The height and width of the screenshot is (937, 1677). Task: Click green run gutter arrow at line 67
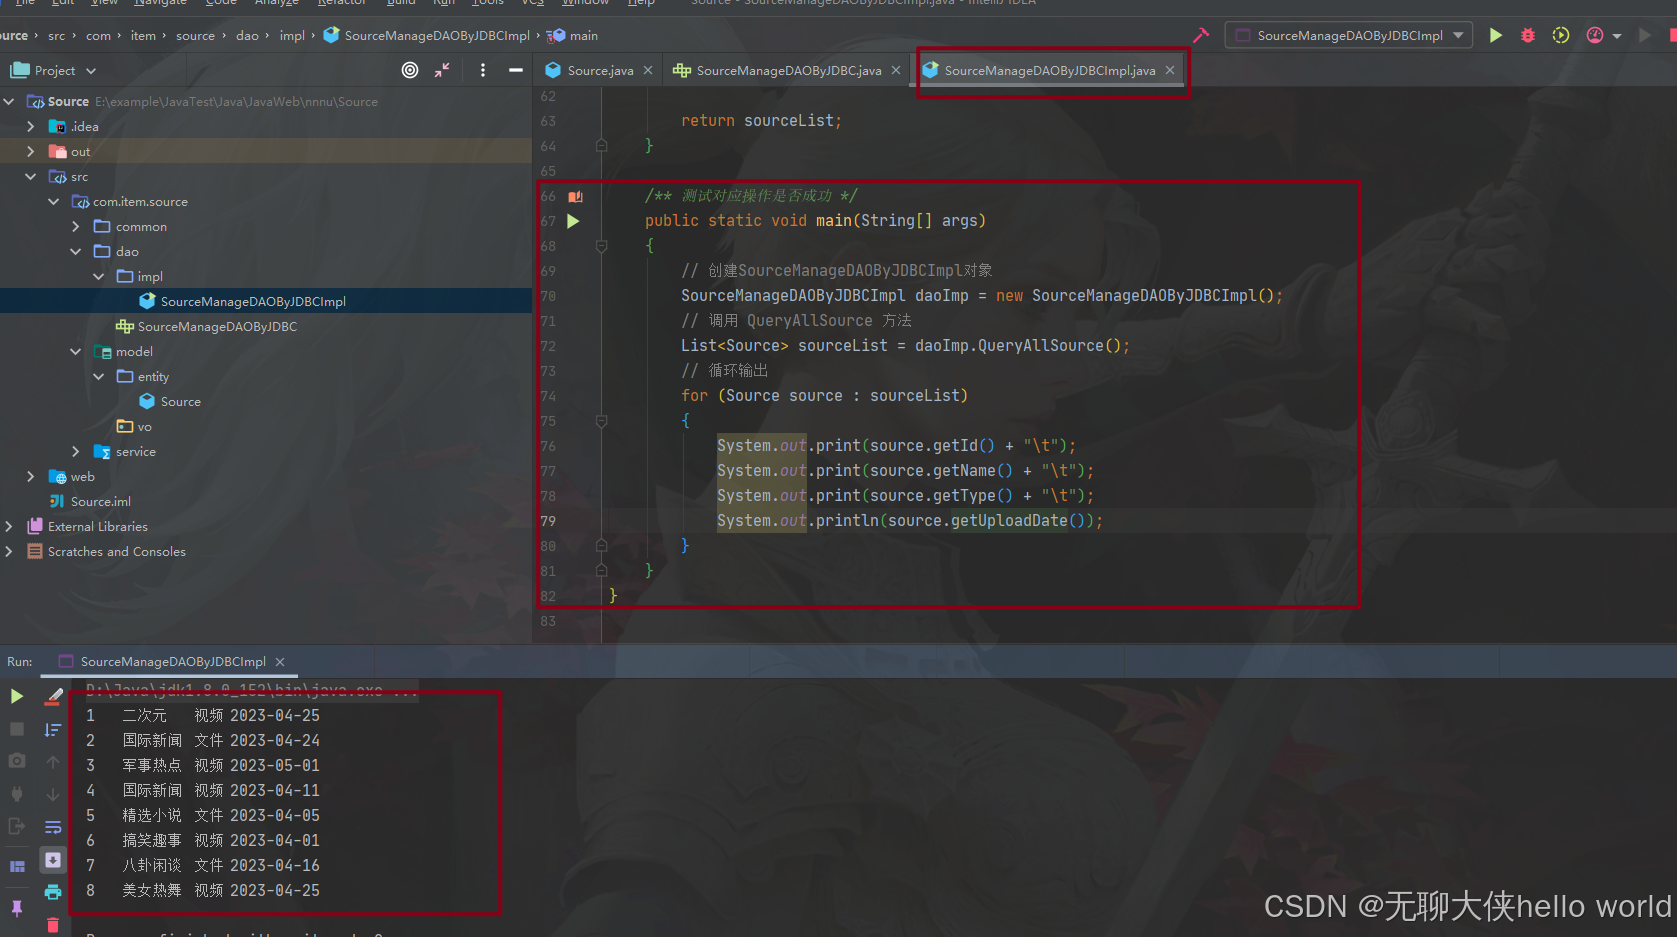pos(573,221)
